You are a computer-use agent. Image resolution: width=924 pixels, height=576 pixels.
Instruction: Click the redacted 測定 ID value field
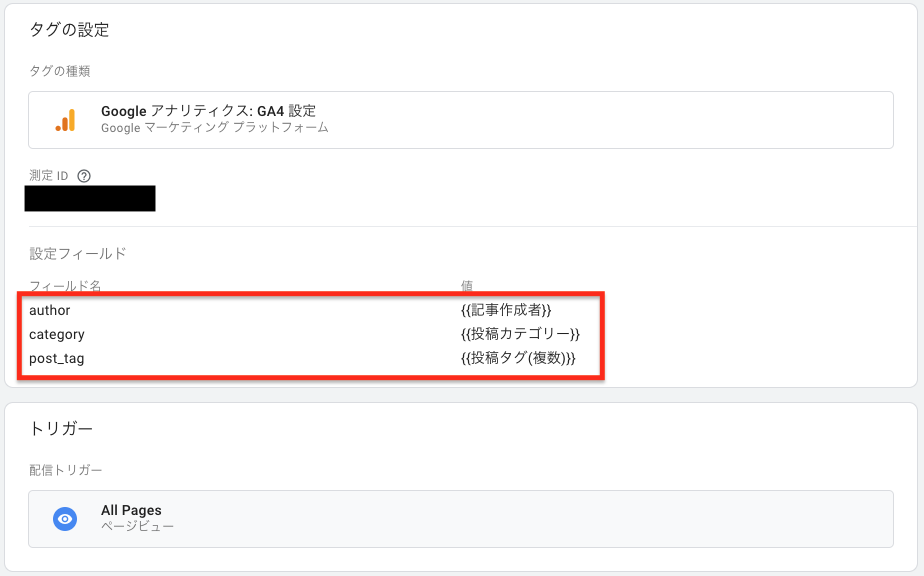(90, 198)
